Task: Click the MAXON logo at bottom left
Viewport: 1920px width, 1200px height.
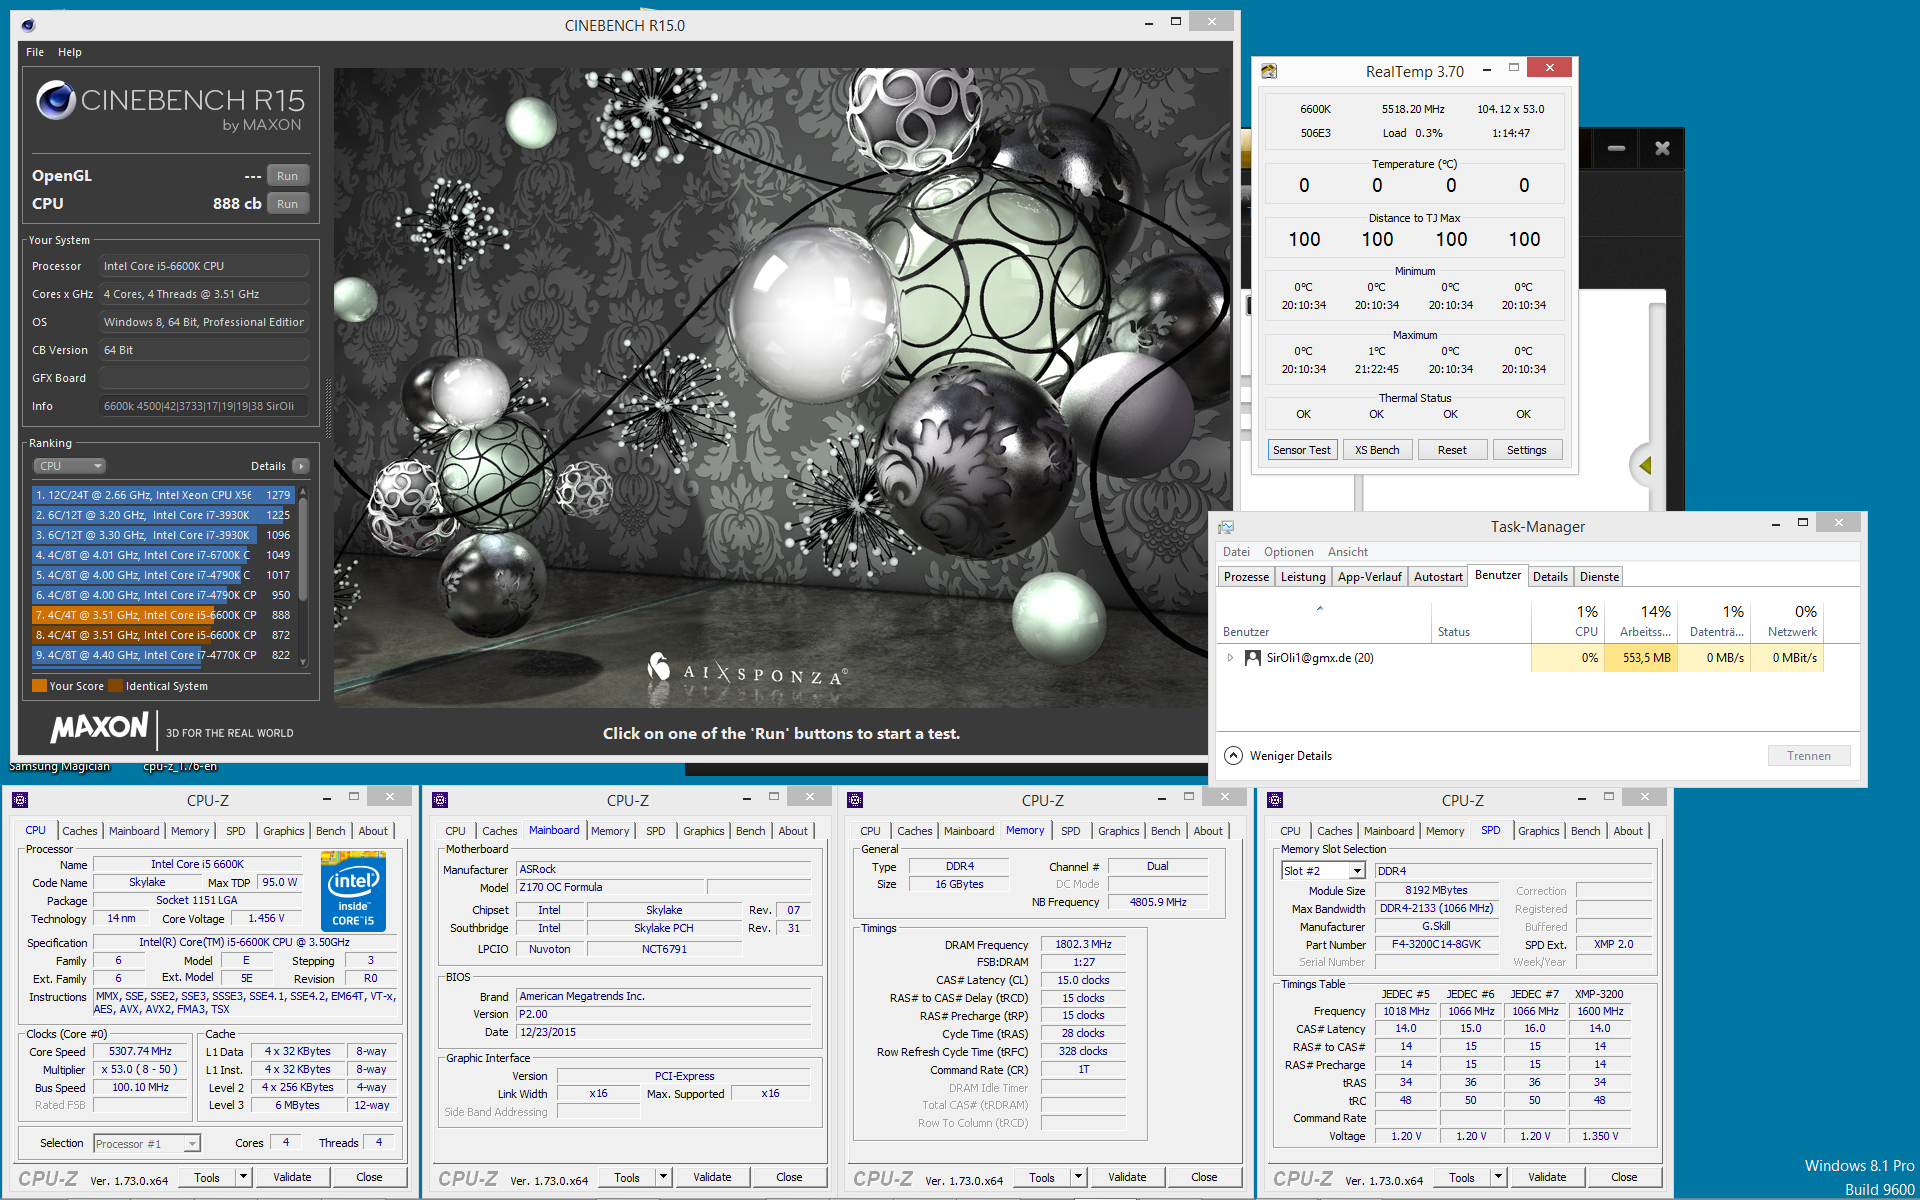Action: click(x=100, y=727)
